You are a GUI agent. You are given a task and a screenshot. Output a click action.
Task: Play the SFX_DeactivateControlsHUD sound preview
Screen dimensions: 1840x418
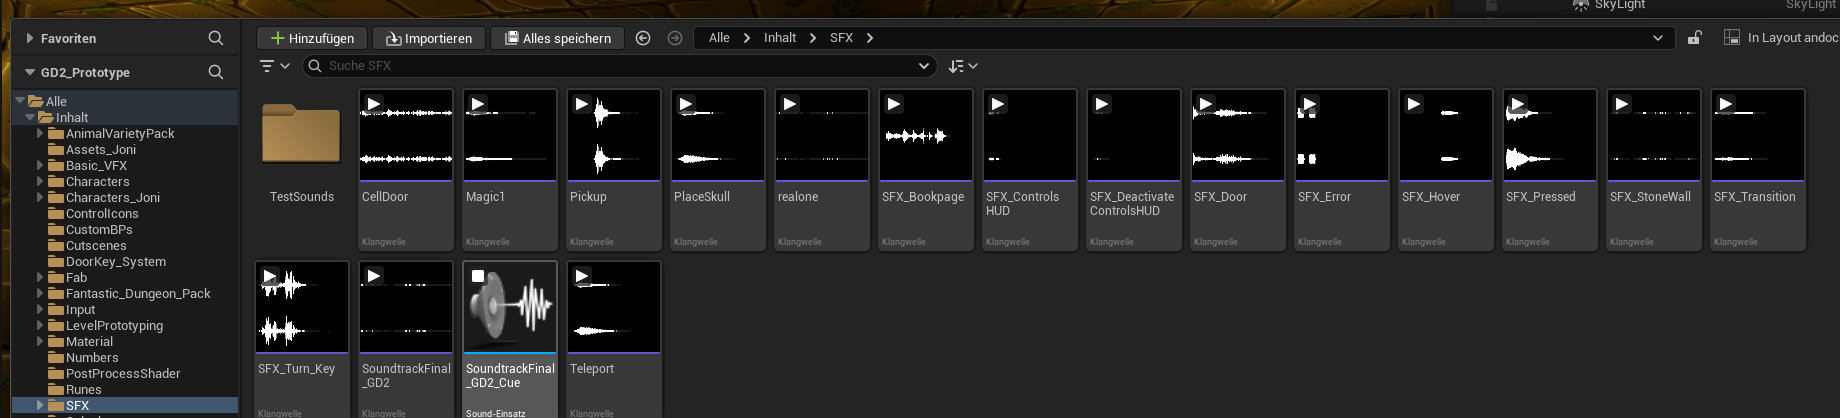(1101, 104)
